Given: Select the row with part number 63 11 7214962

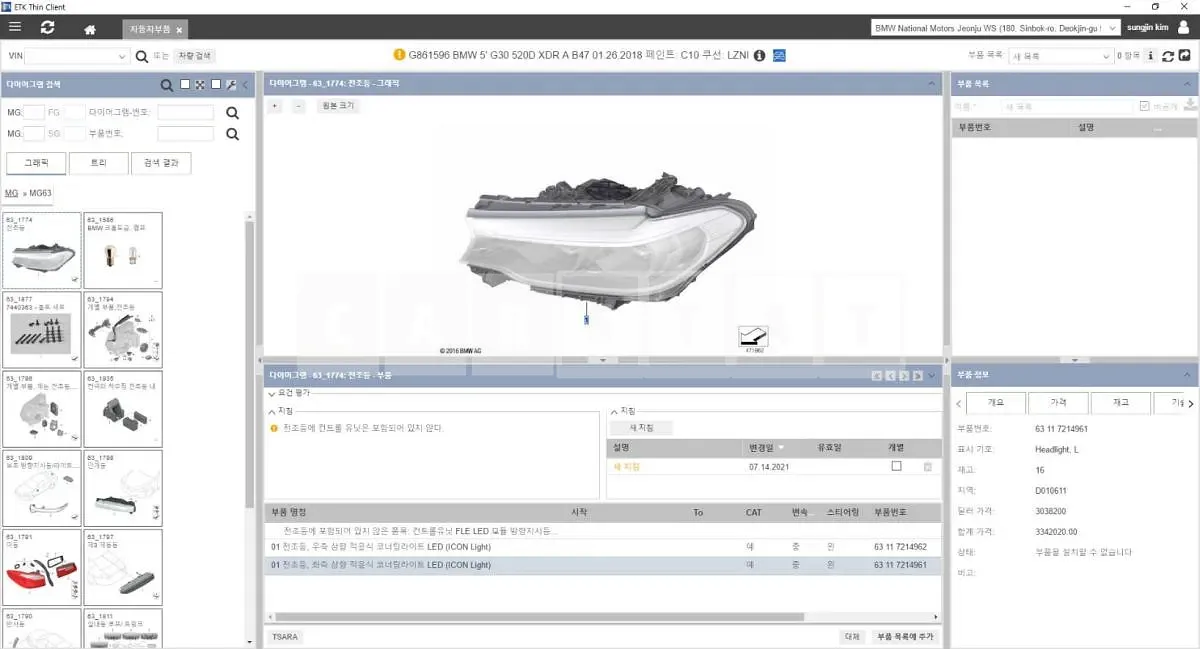Looking at the screenshot, I should click(x=602, y=547).
